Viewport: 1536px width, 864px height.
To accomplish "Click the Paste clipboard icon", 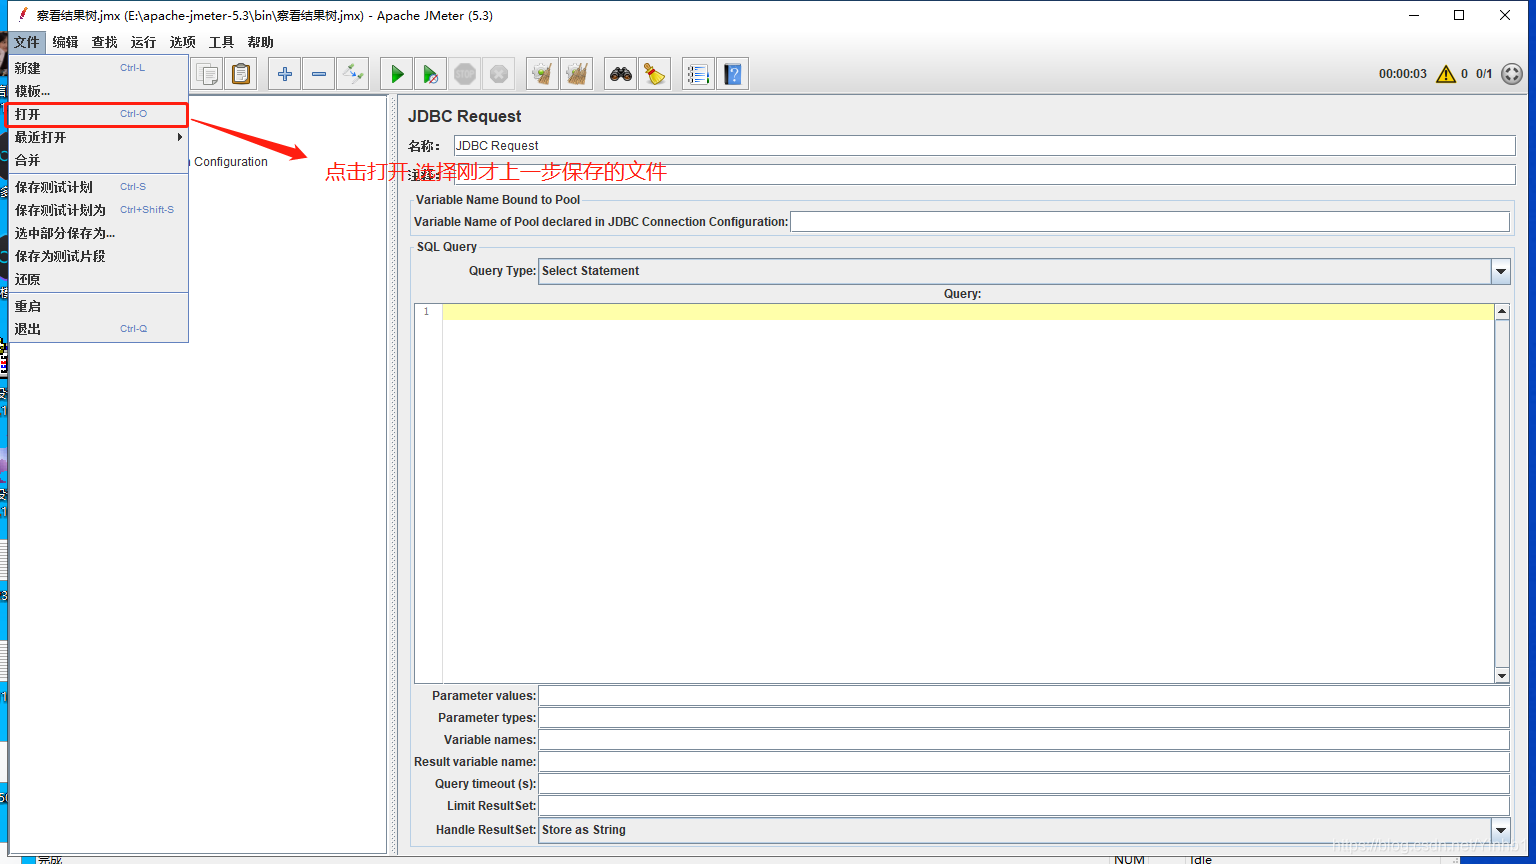I will click(x=241, y=74).
